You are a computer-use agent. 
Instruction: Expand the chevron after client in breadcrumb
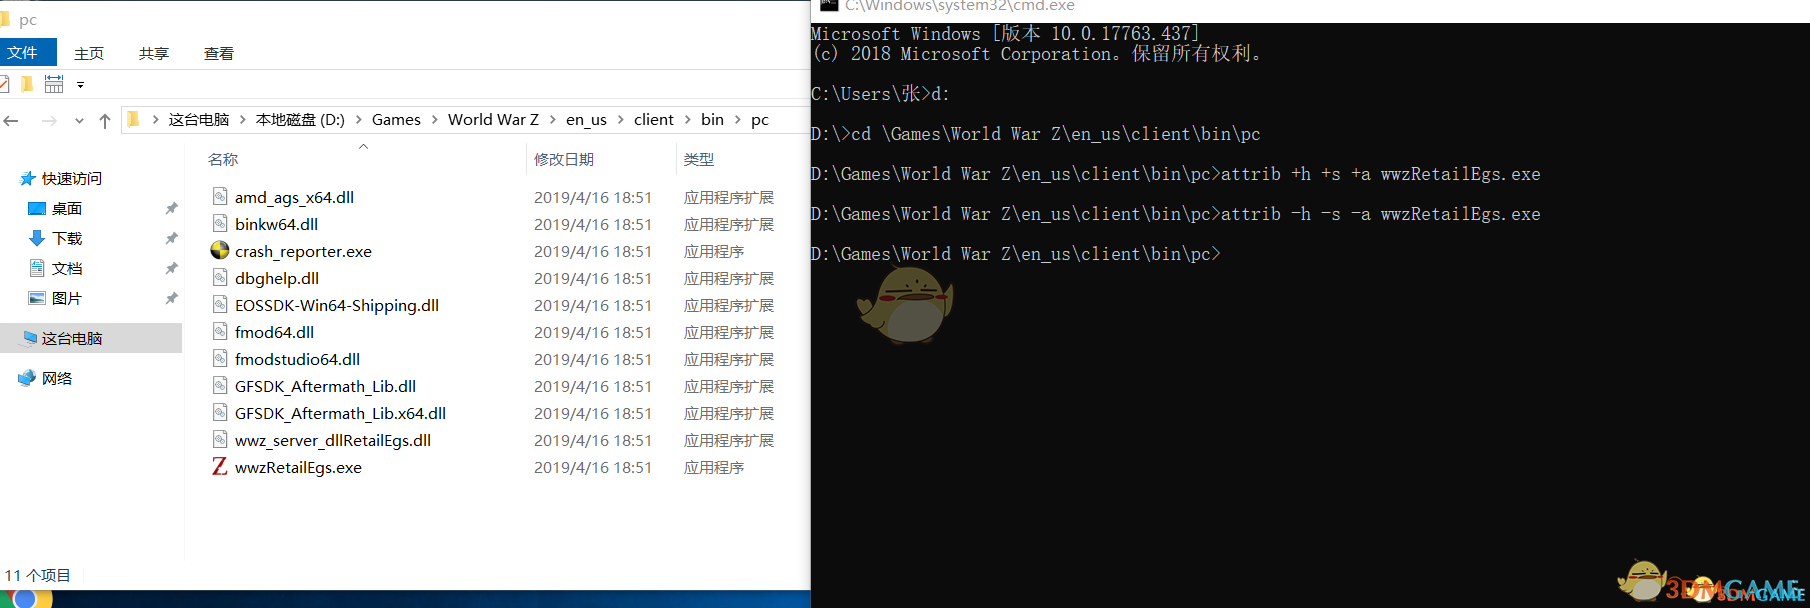tap(688, 120)
